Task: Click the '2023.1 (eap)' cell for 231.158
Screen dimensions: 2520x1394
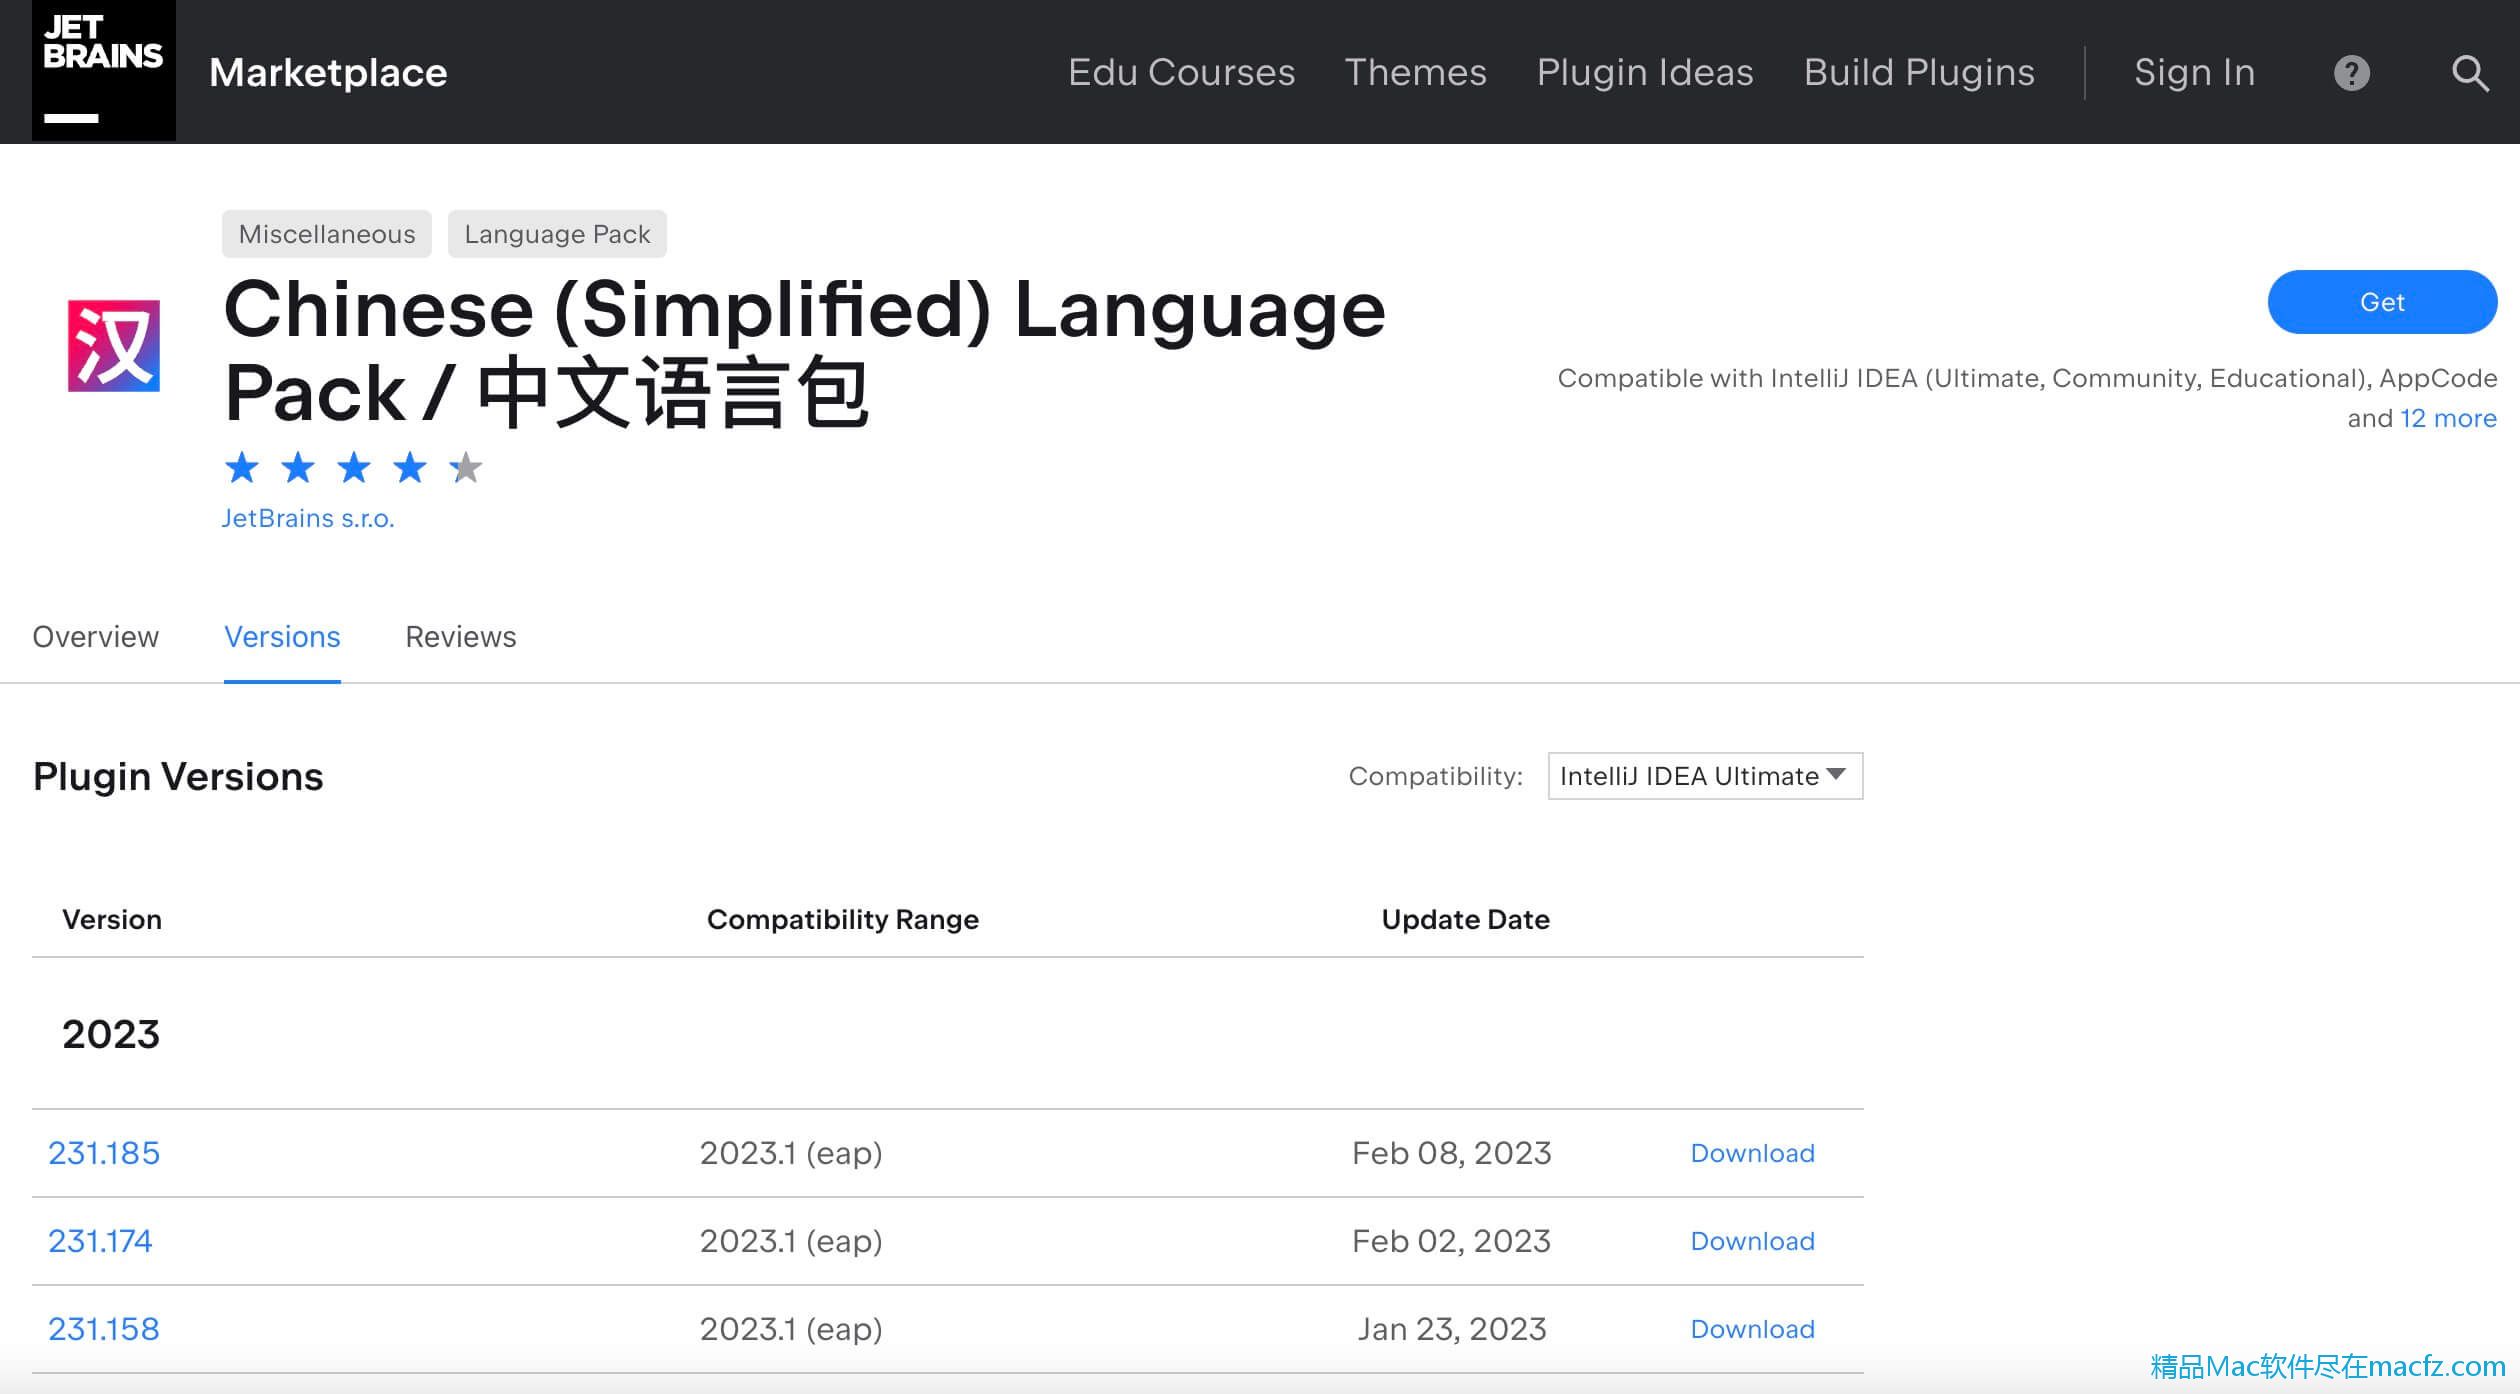Action: coord(791,1329)
